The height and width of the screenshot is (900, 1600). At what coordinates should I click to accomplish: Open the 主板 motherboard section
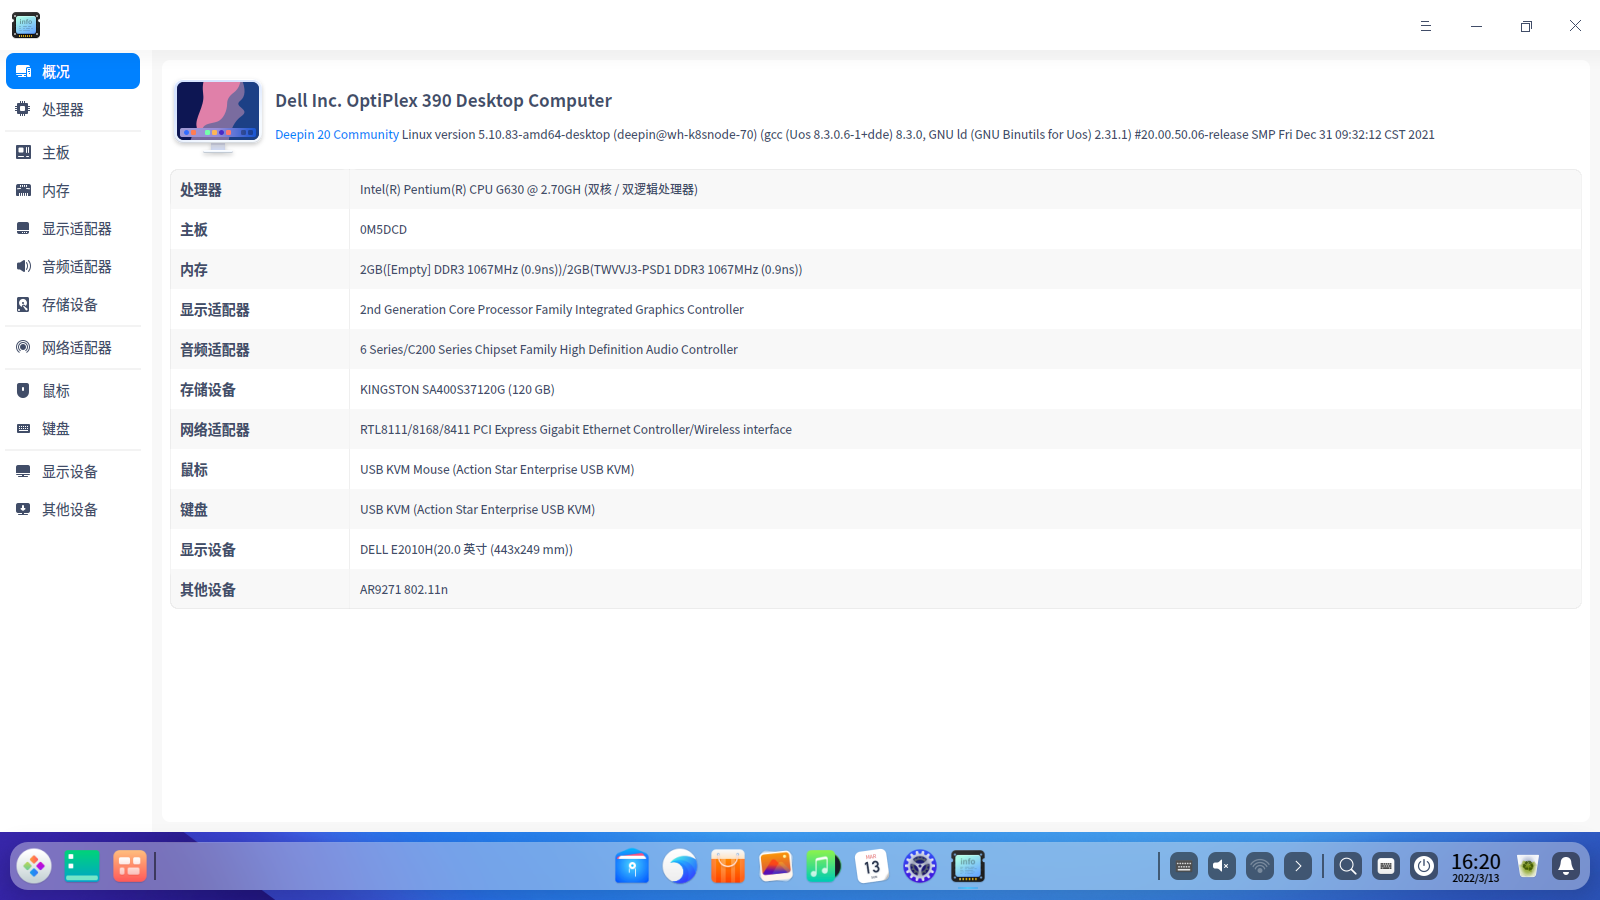coord(73,152)
